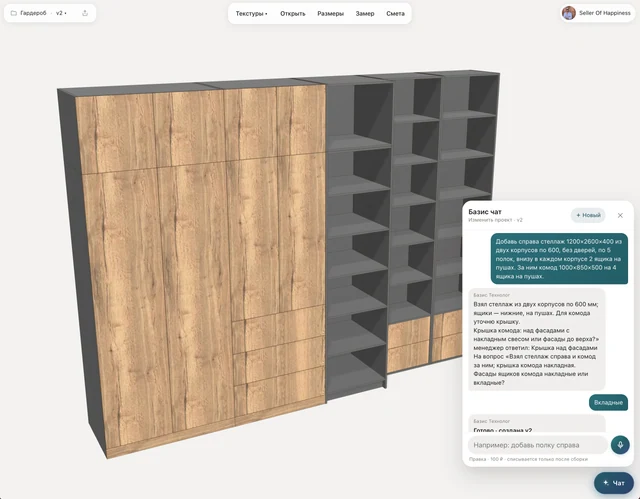Click the user message about стеллаж 1200×2600×400

(559, 259)
